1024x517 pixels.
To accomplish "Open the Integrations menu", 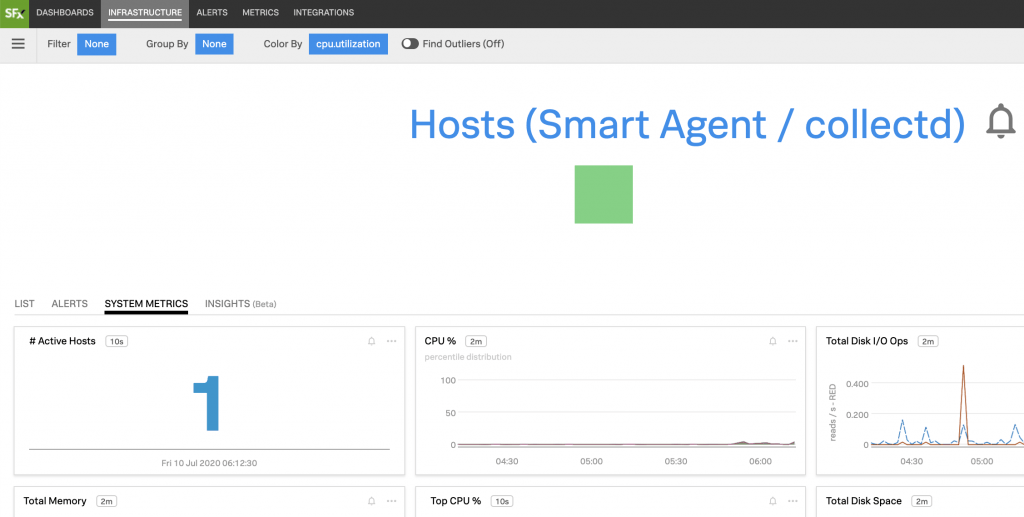I will pos(323,13).
